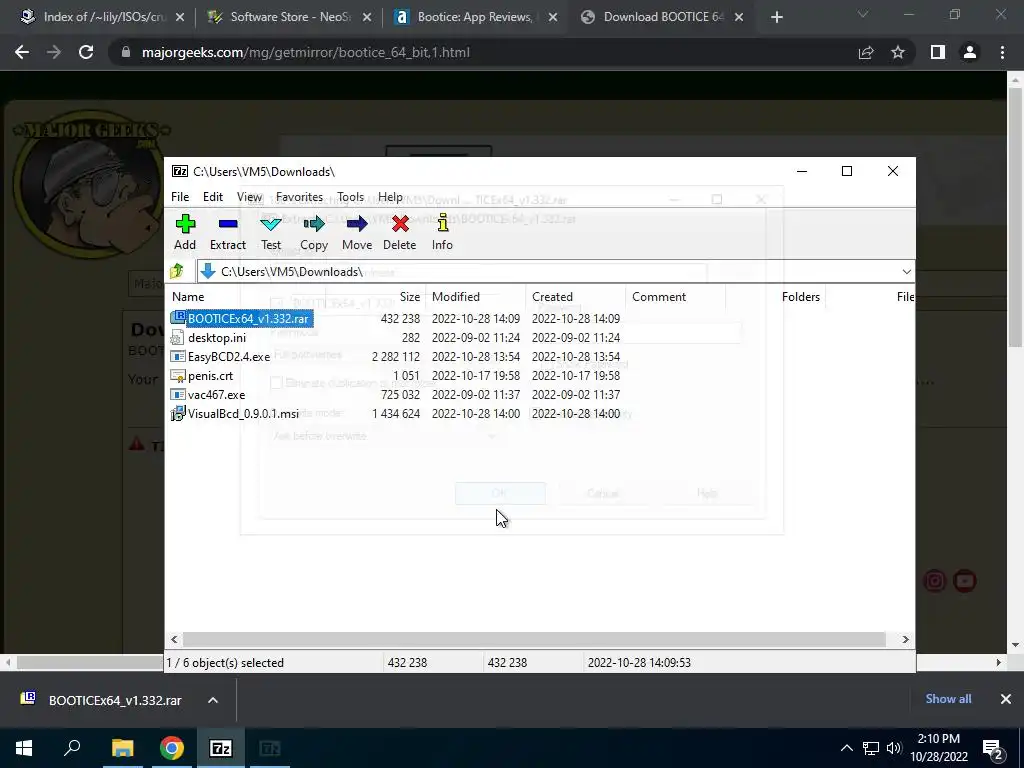Open a new Chrome tab

(x=776, y=18)
